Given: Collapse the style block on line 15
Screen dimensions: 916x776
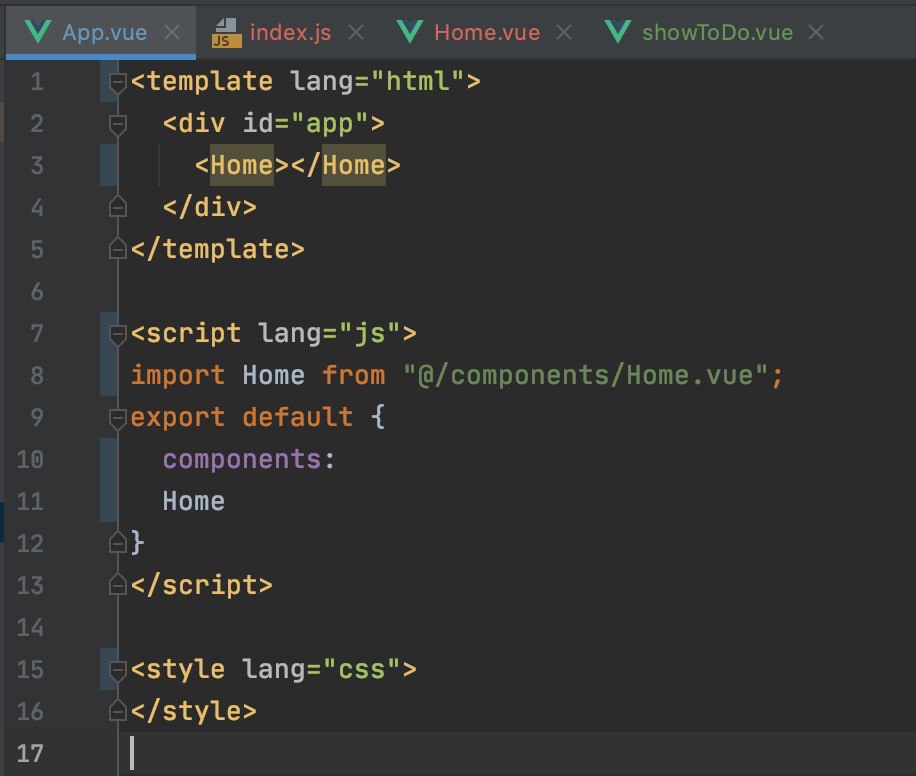Looking at the screenshot, I should (x=118, y=670).
